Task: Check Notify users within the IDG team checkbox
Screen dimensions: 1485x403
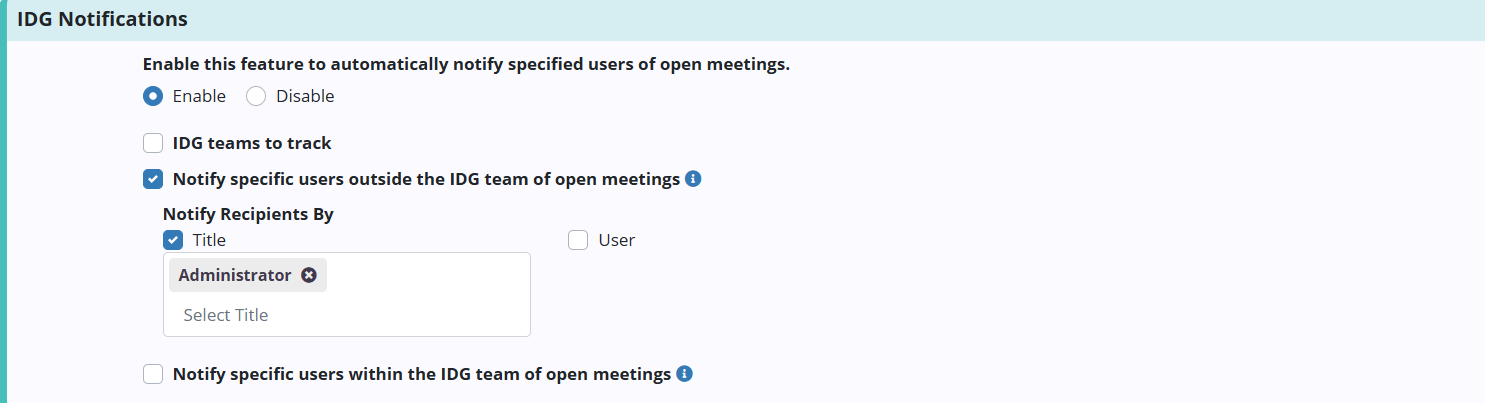Action: (x=153, y=374)
